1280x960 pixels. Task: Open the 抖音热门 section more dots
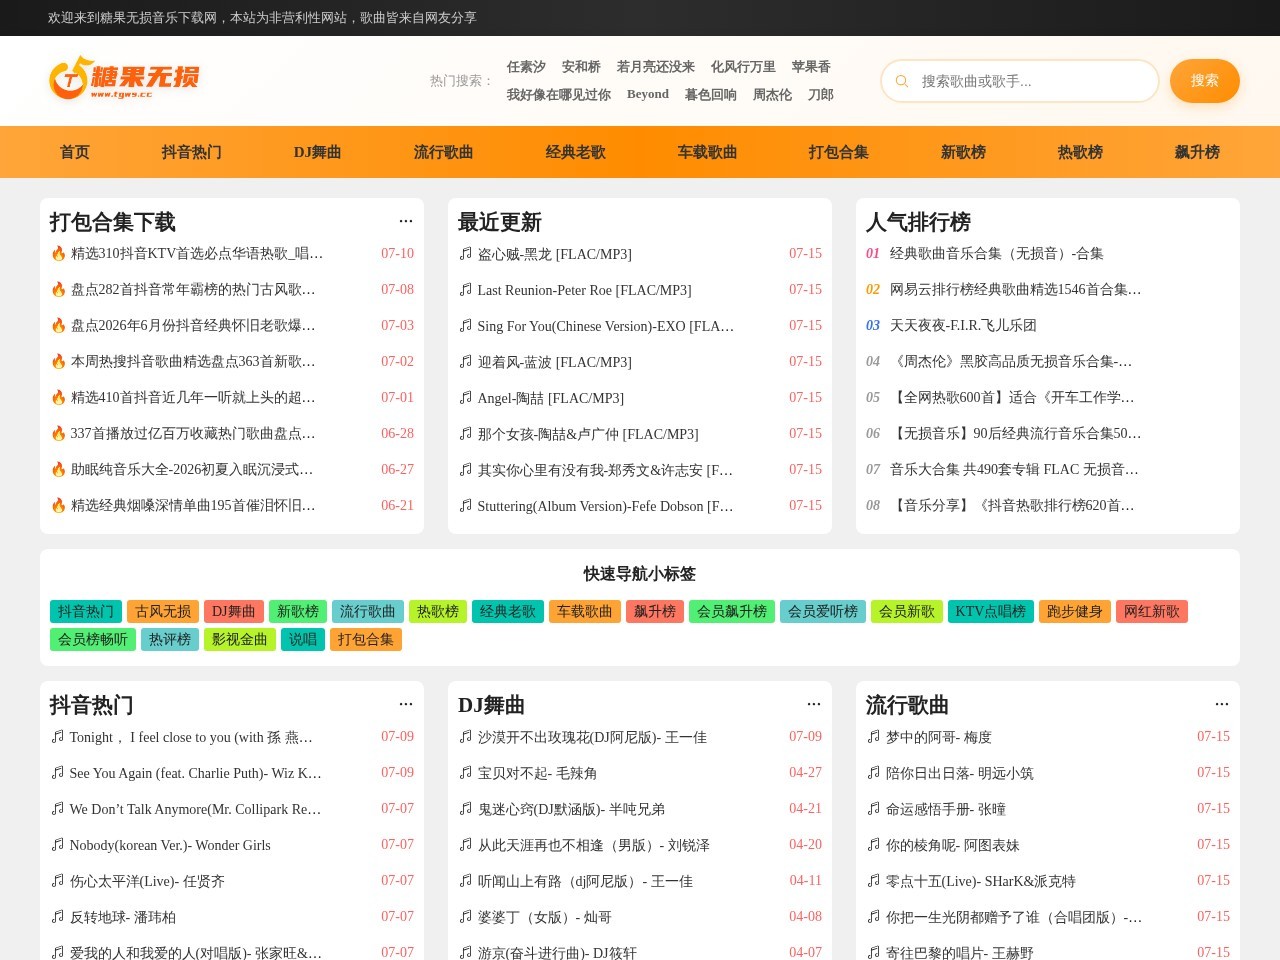click(406, 704)
